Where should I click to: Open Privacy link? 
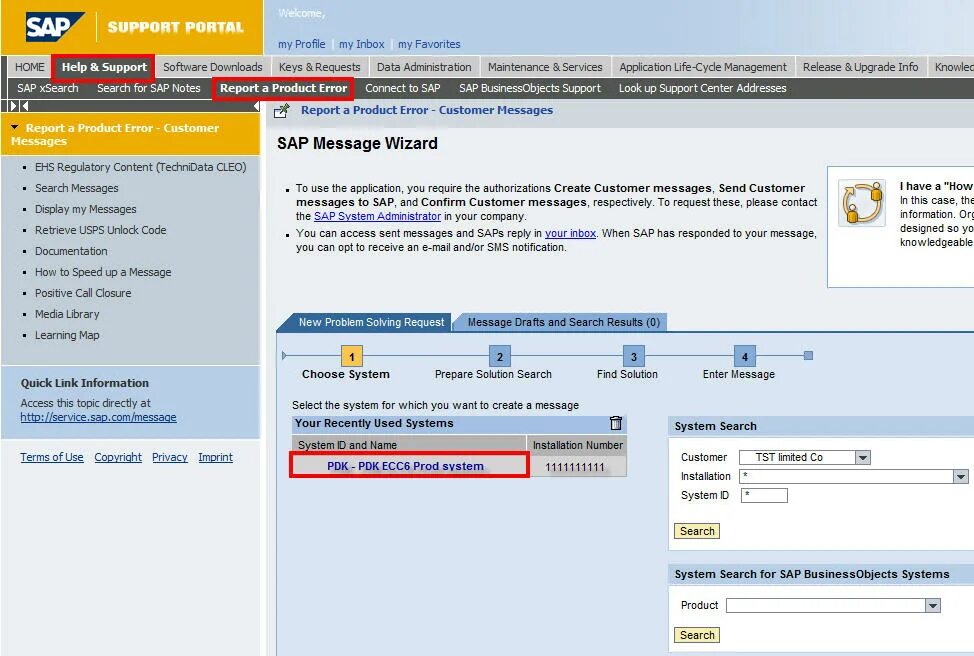[x=170, y=457]
